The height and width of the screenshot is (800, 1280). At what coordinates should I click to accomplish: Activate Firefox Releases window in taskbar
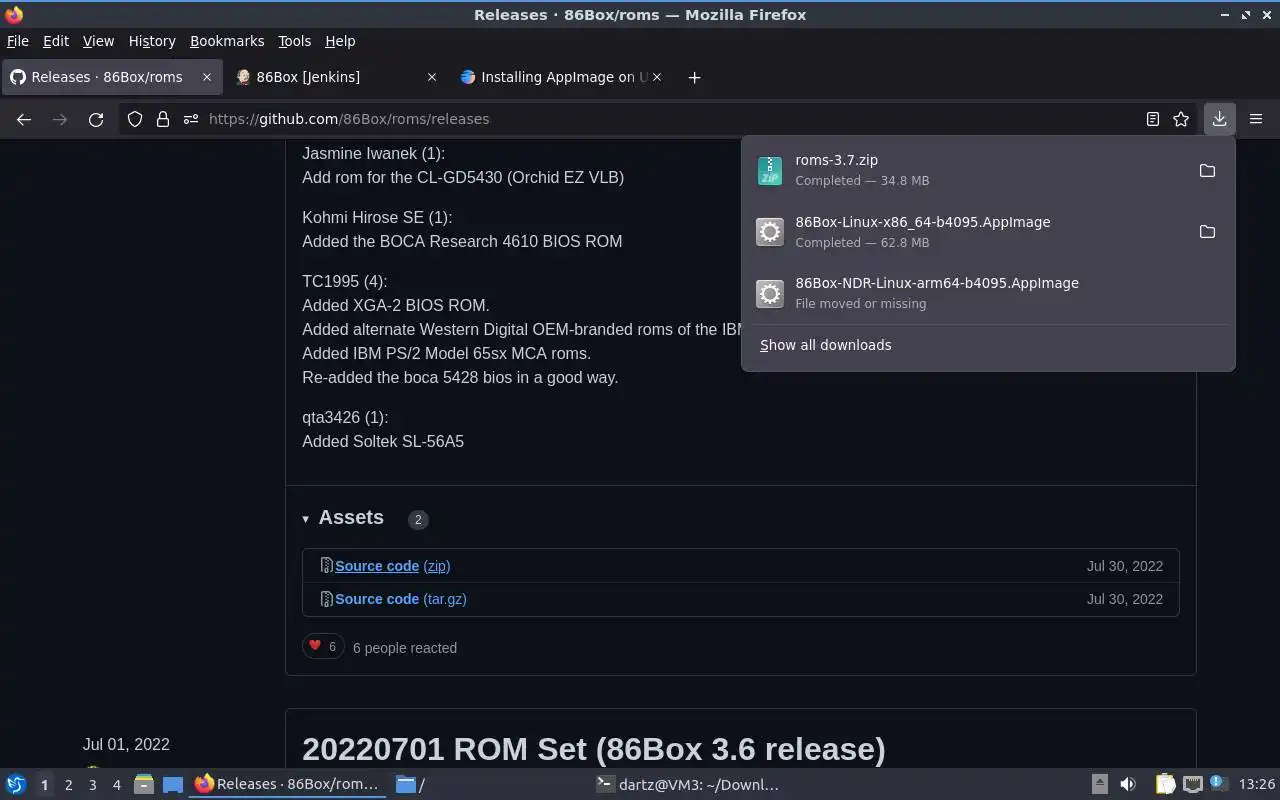coord(288,785)
